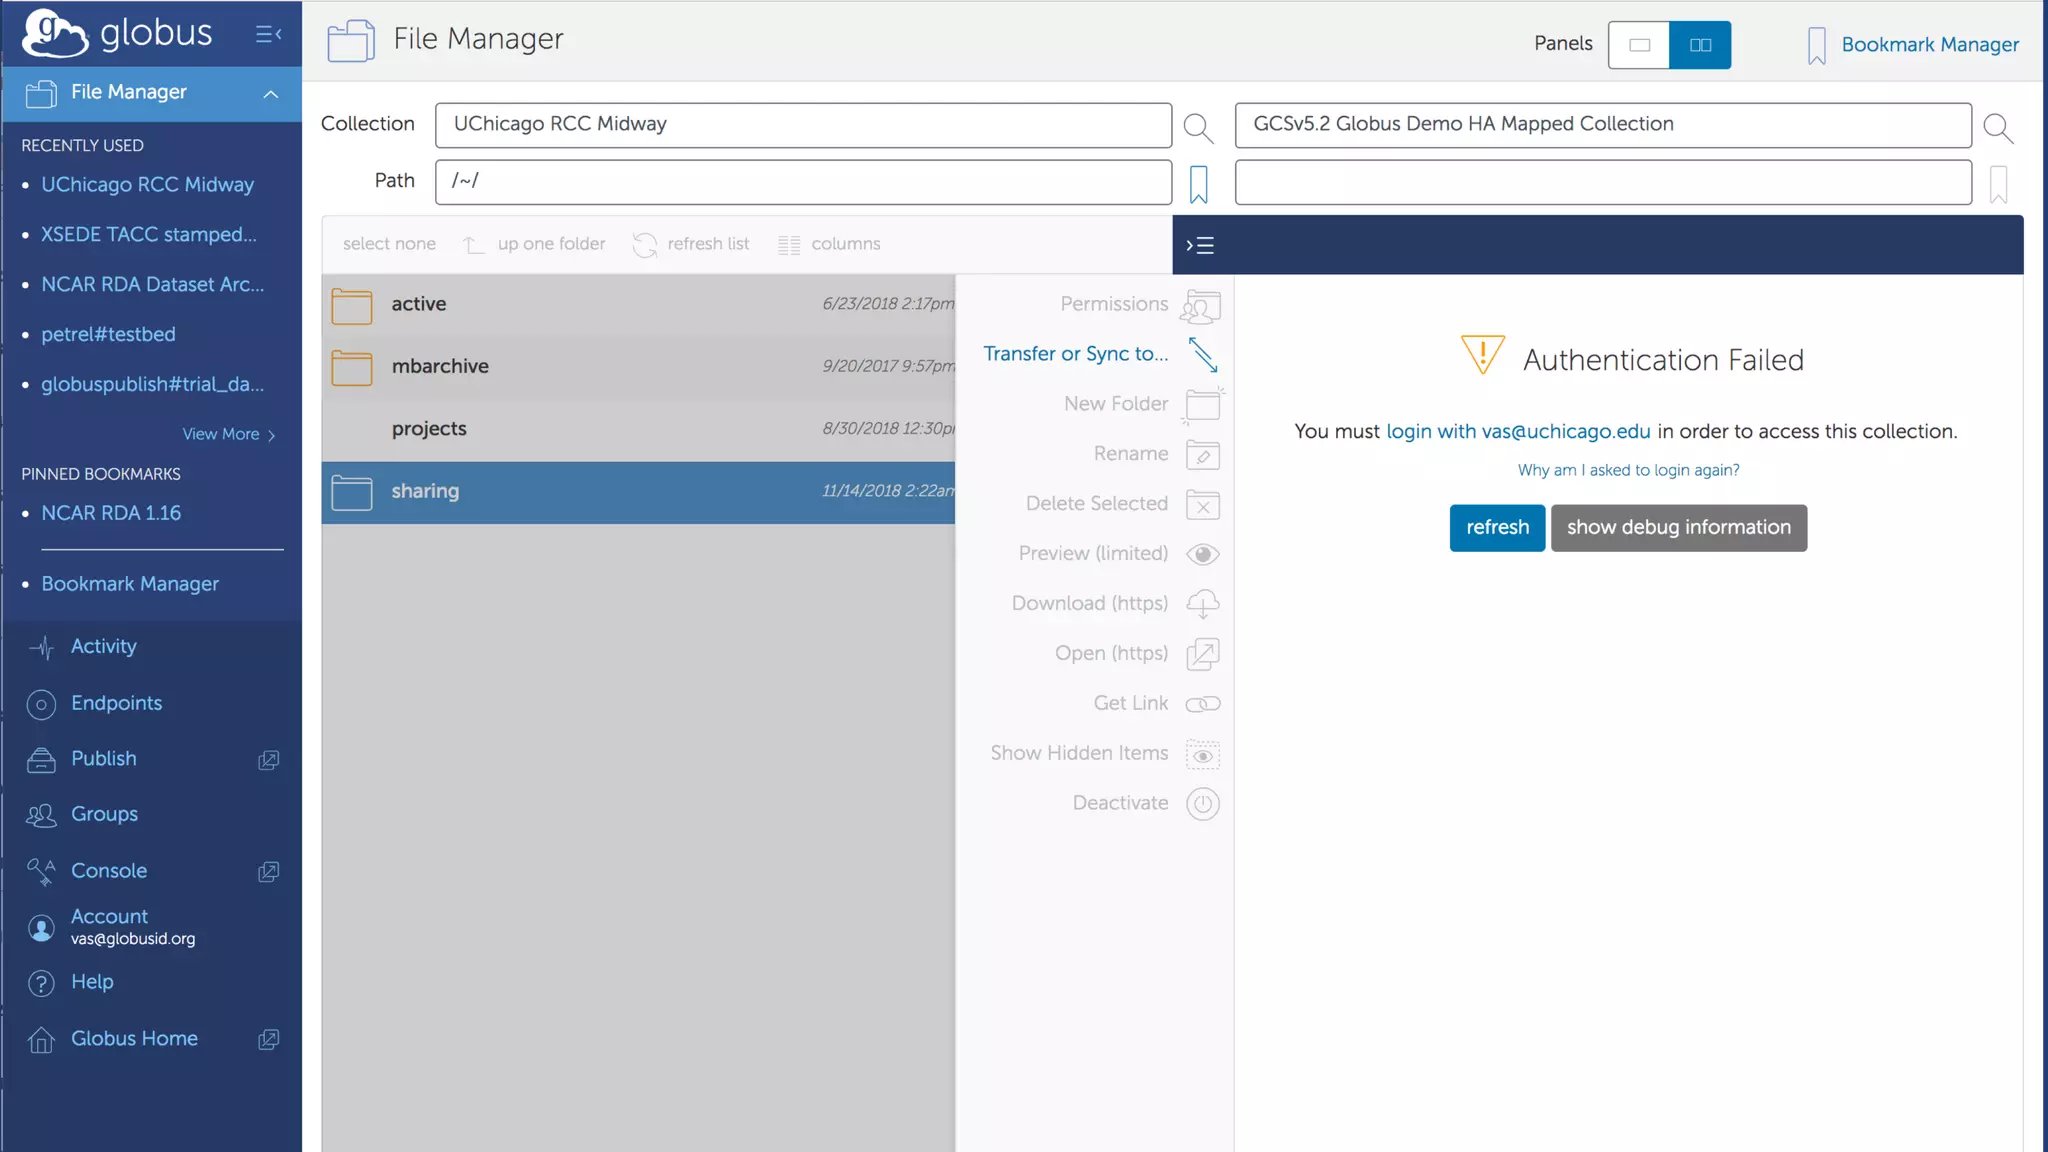Click the Get Link chain icon
The image size is (2048, 1152).
pyautogui.click(x=1202, y=704)
